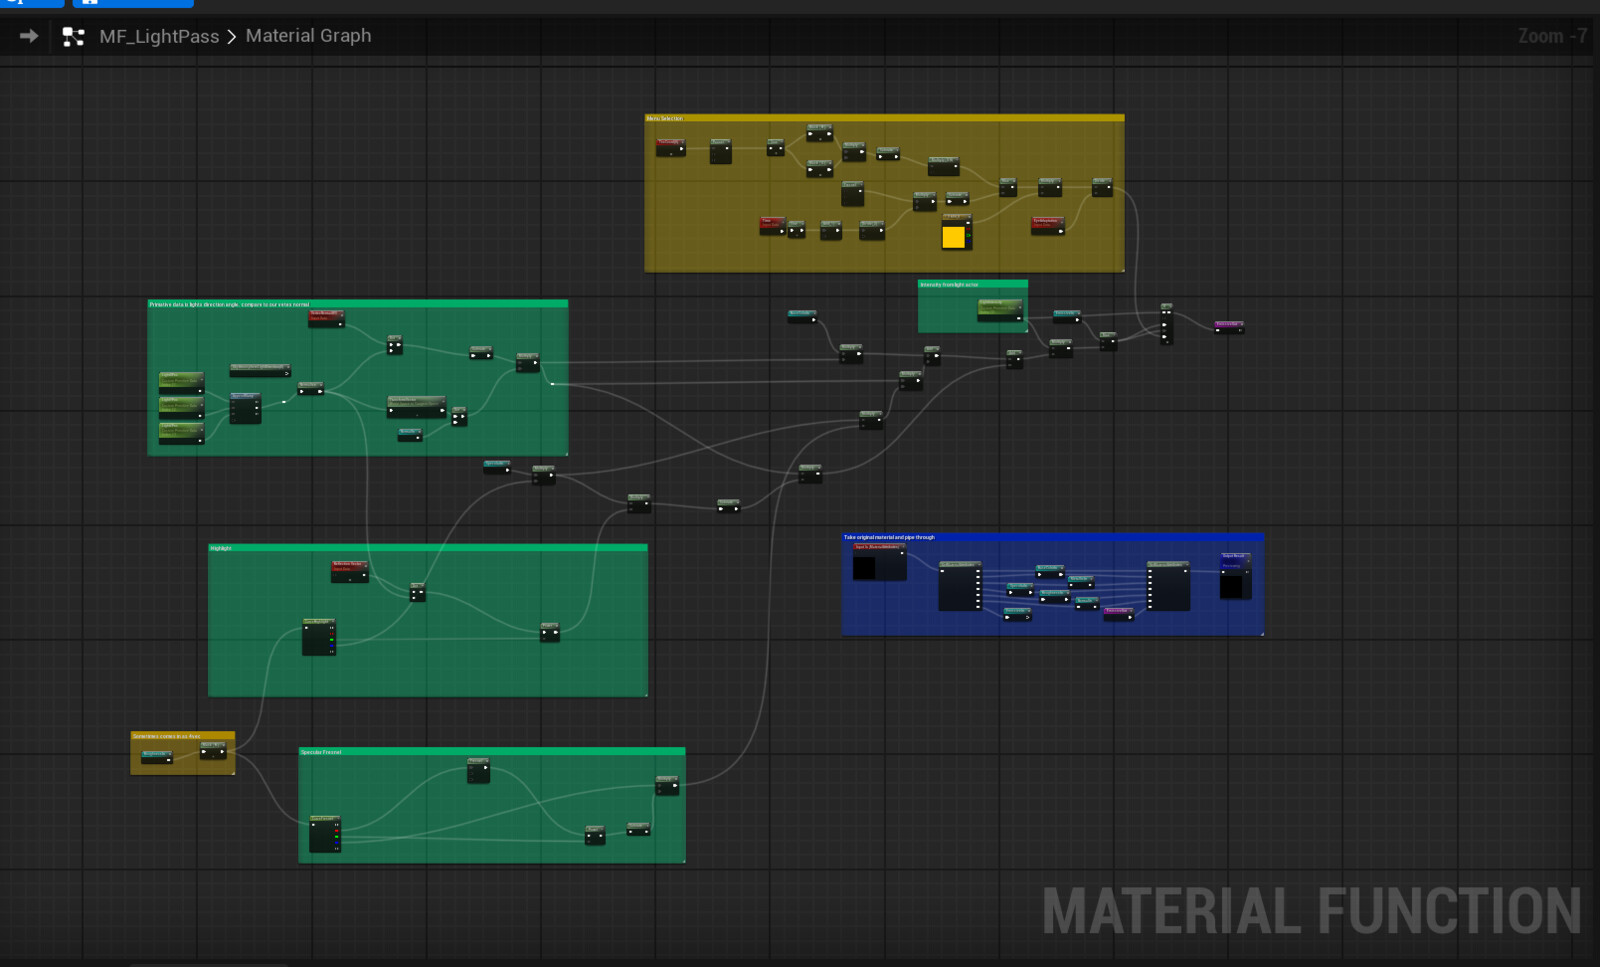This screenshot has width=1600, height=967.
Task: Select the Sometimes comes in as 4vec comment header
Action: [182, 736]
